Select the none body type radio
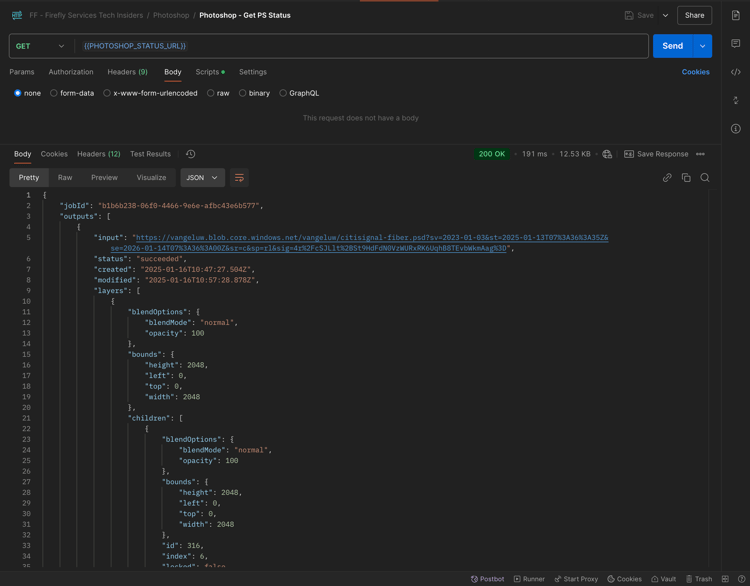The image size is (750, 586). (x=18, y=93)
